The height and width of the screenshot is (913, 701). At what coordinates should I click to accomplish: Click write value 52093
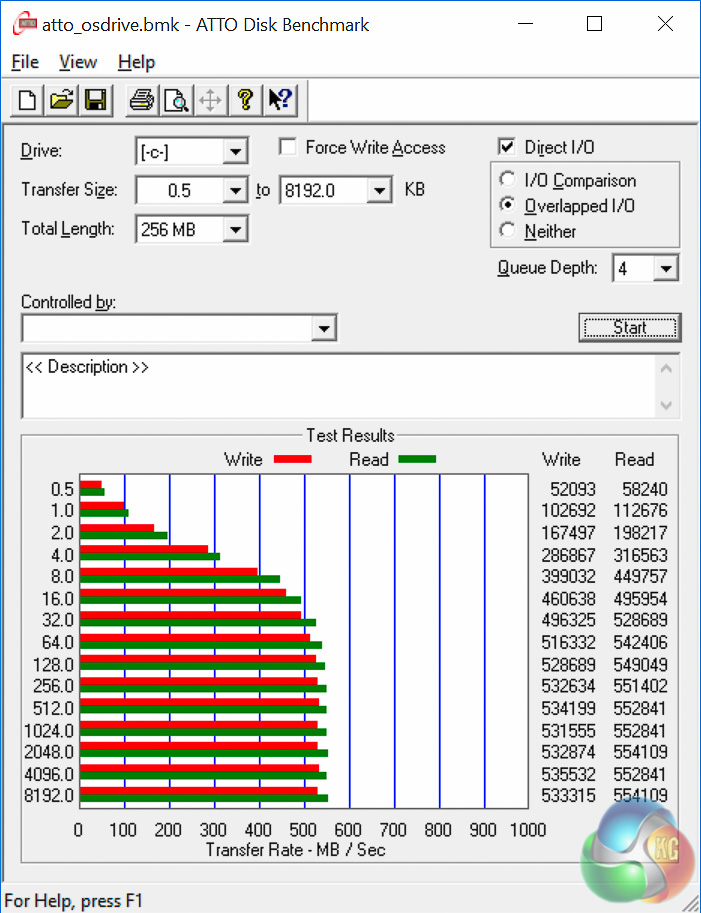pyautogui.click(x=573, y=489)
